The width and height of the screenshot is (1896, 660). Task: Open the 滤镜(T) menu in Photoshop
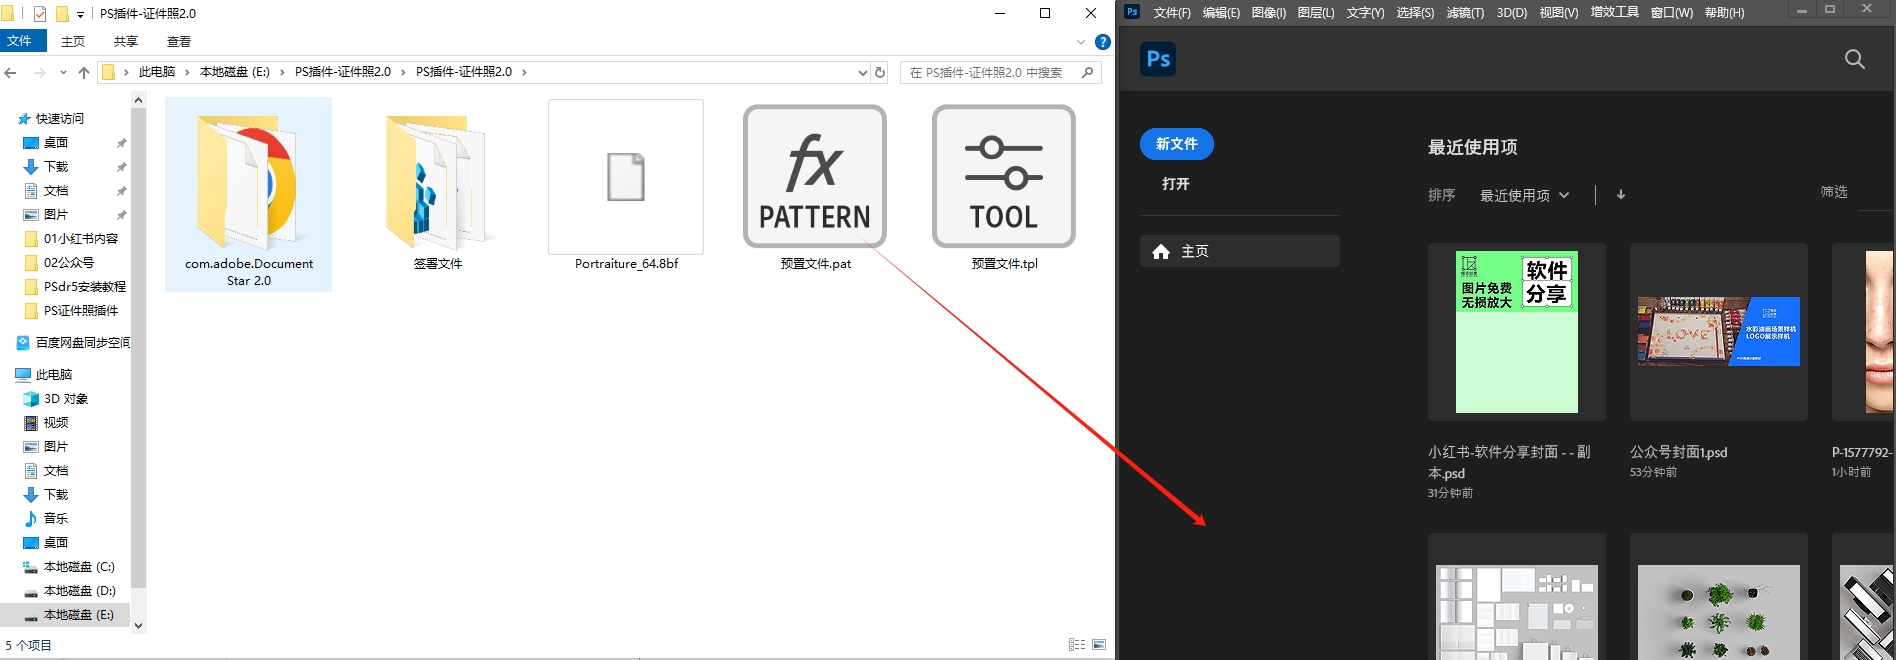coord(1465,13)
